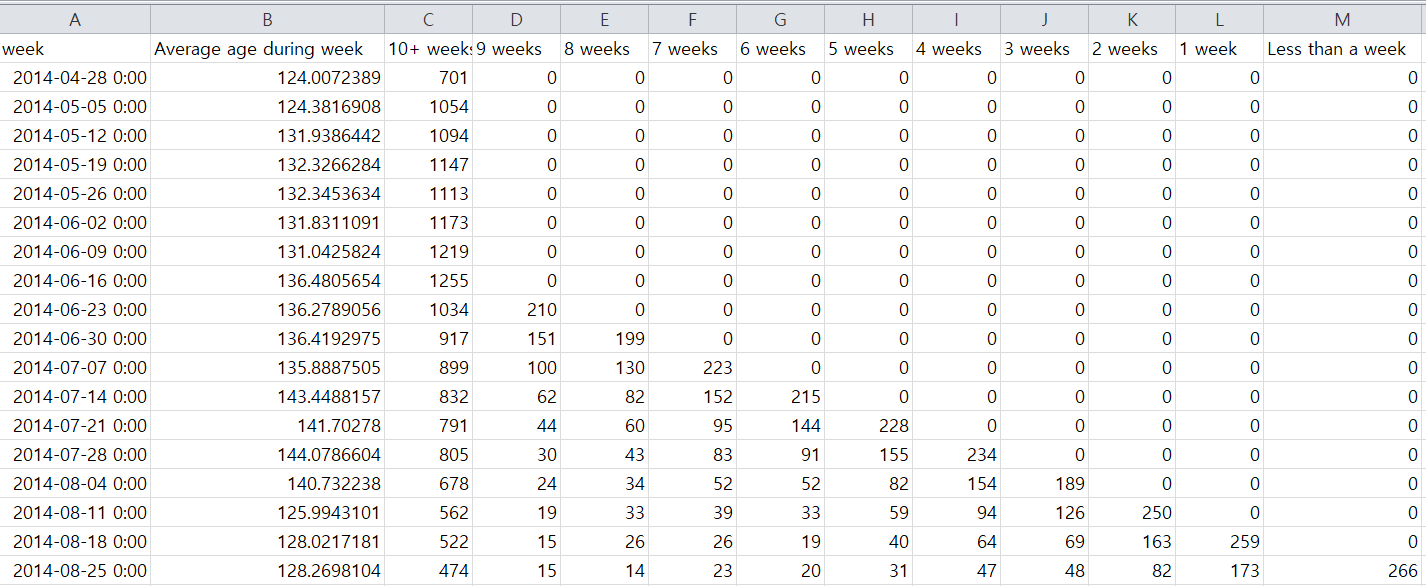Select 10+ weeks value 474
The height and width of the screenshot is (586, 1426).
[428, 570]
